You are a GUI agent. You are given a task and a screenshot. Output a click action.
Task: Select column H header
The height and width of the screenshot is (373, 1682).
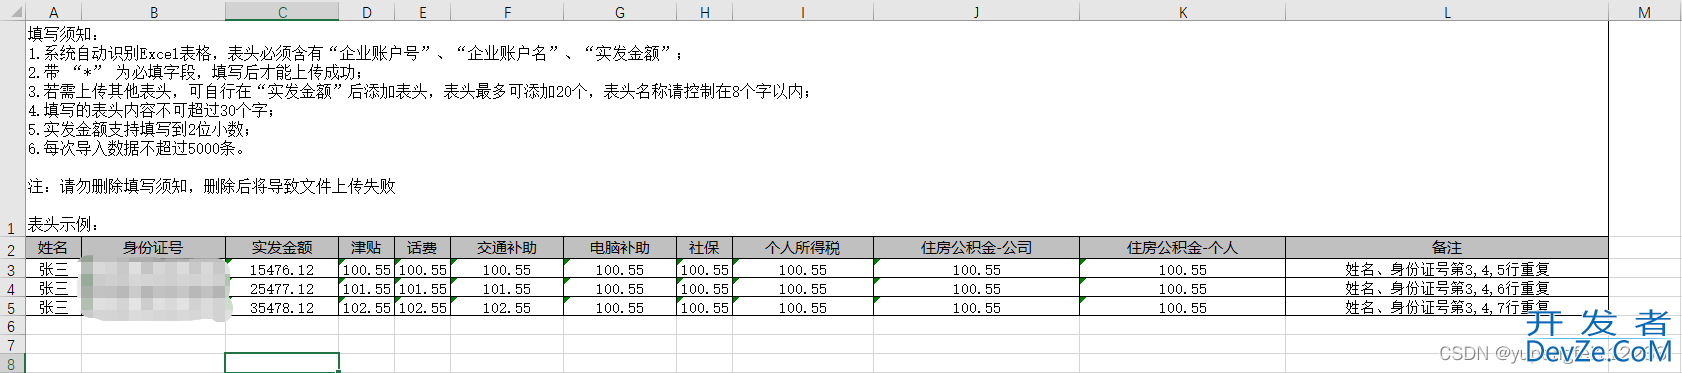(x=705, y=11)
